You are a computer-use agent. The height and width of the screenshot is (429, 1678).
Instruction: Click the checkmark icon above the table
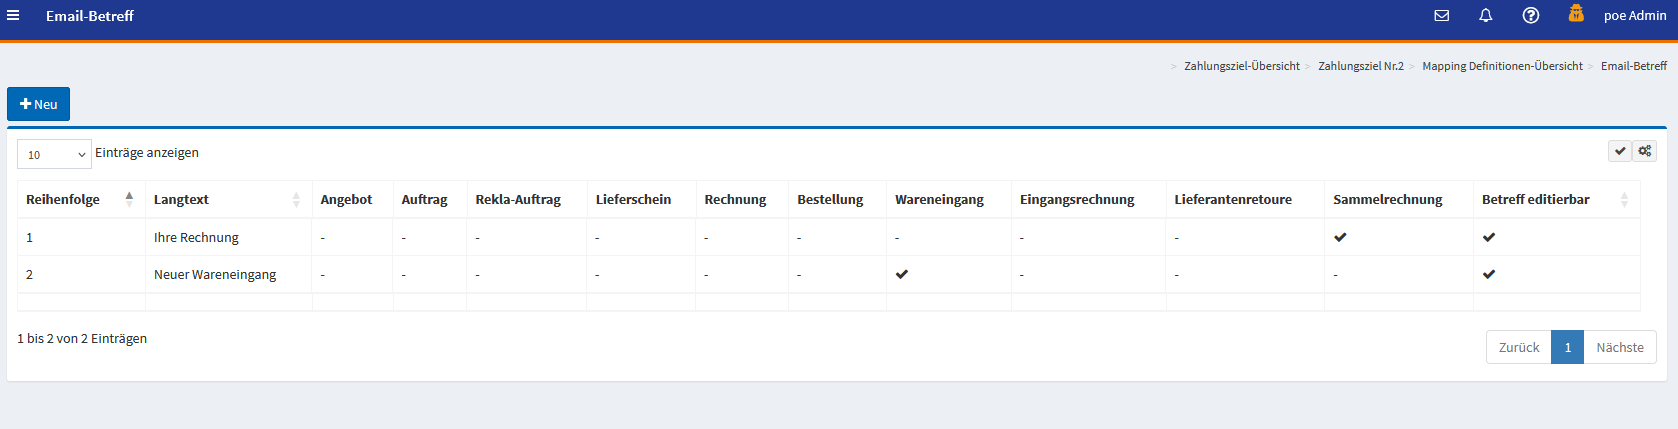click(1620, 151)
